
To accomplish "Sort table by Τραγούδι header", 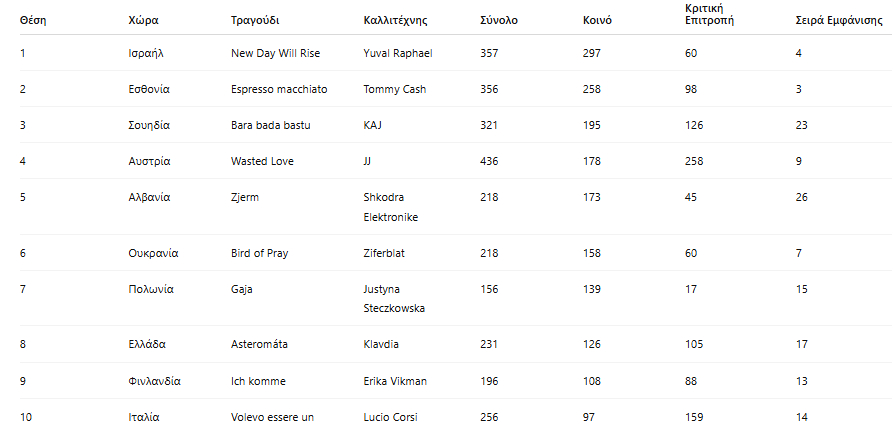I will click(255, 20).
